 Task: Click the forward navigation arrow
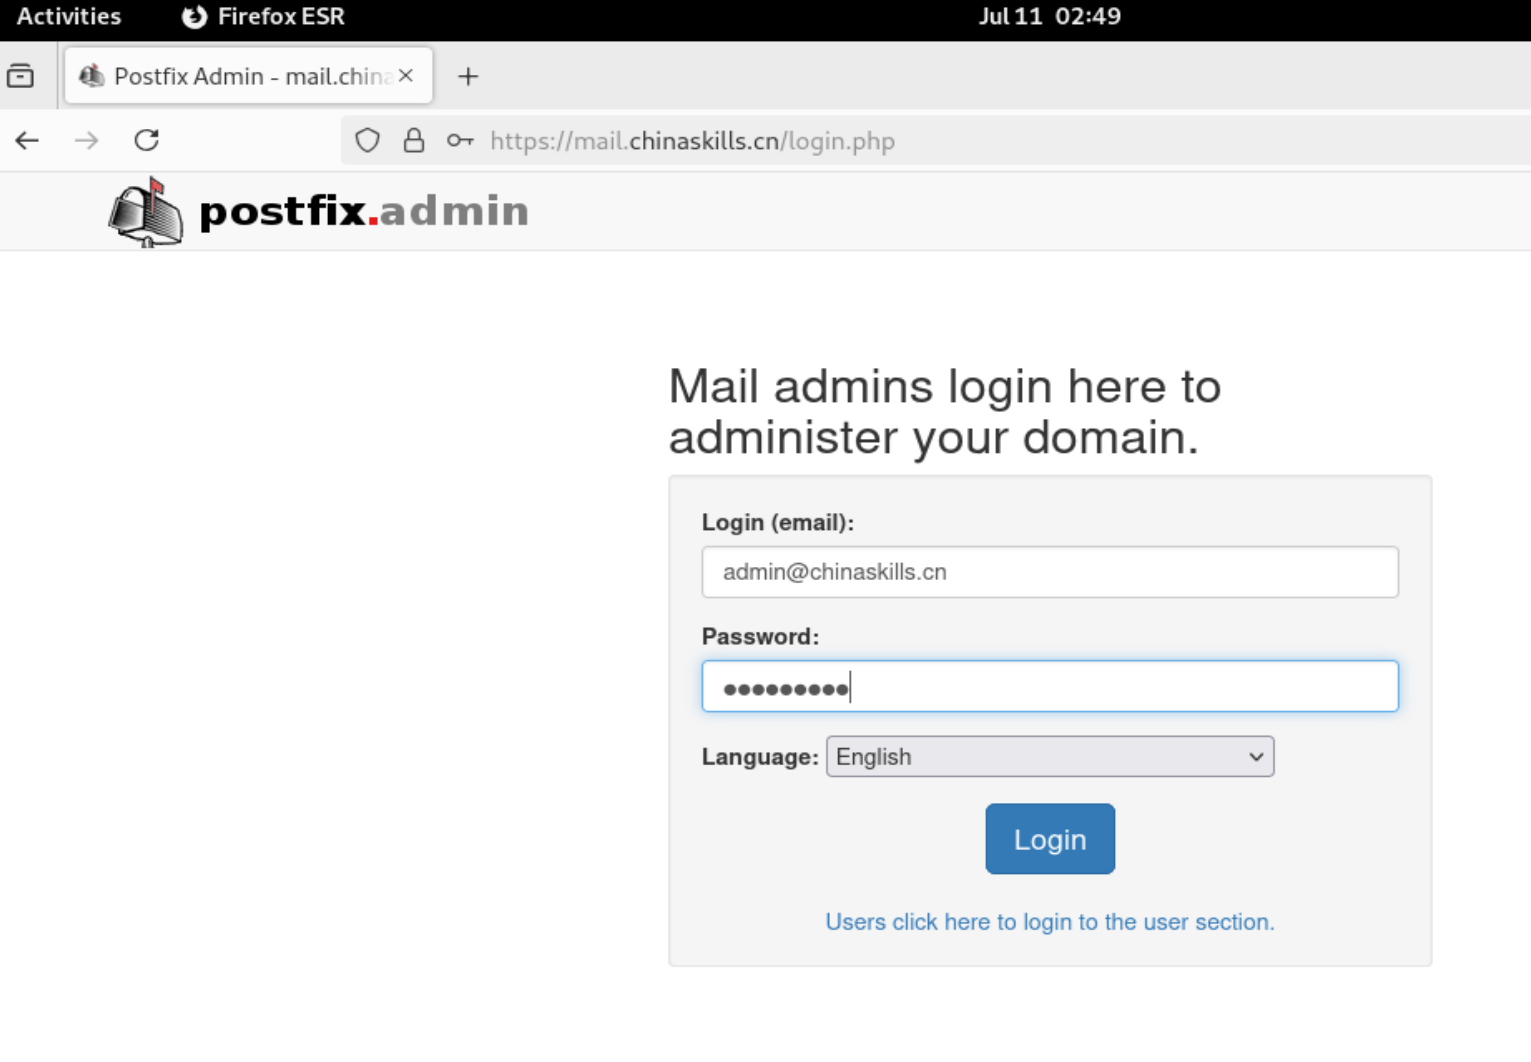(87, 140)
